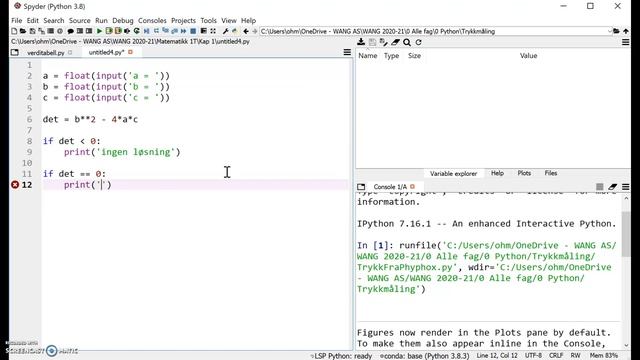Screen dimensions: 640x360
Task: Close Console 1/A tab
Action: coord(412,187)
